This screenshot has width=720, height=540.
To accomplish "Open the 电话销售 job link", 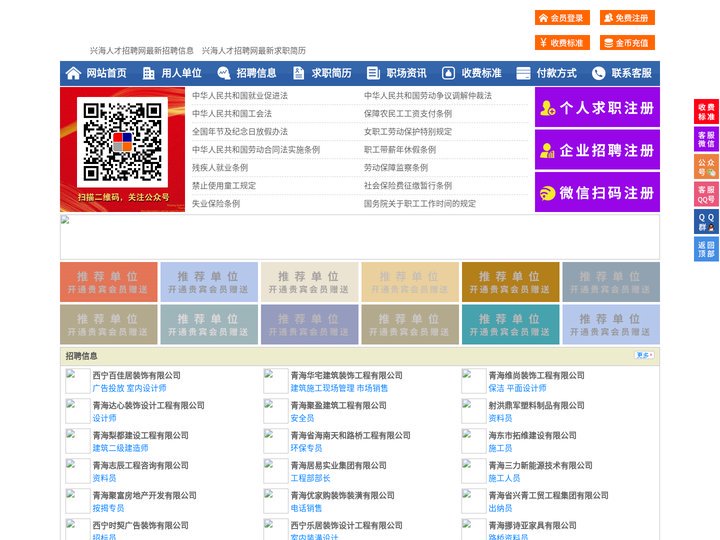I will (306, 508).
